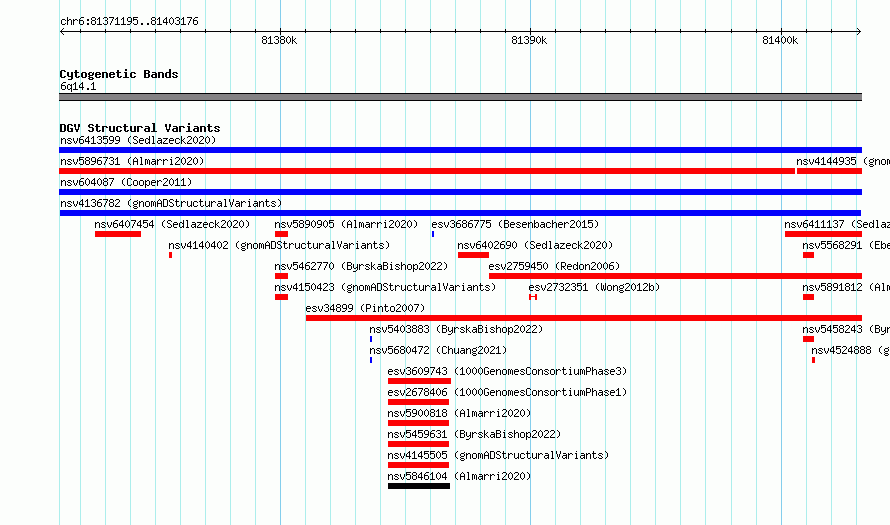Open nsv4150423 (gnomADStructuralVariants) label
Image resolution: width=890 pixels, height=525 pixels.
(x=385, y=287)
